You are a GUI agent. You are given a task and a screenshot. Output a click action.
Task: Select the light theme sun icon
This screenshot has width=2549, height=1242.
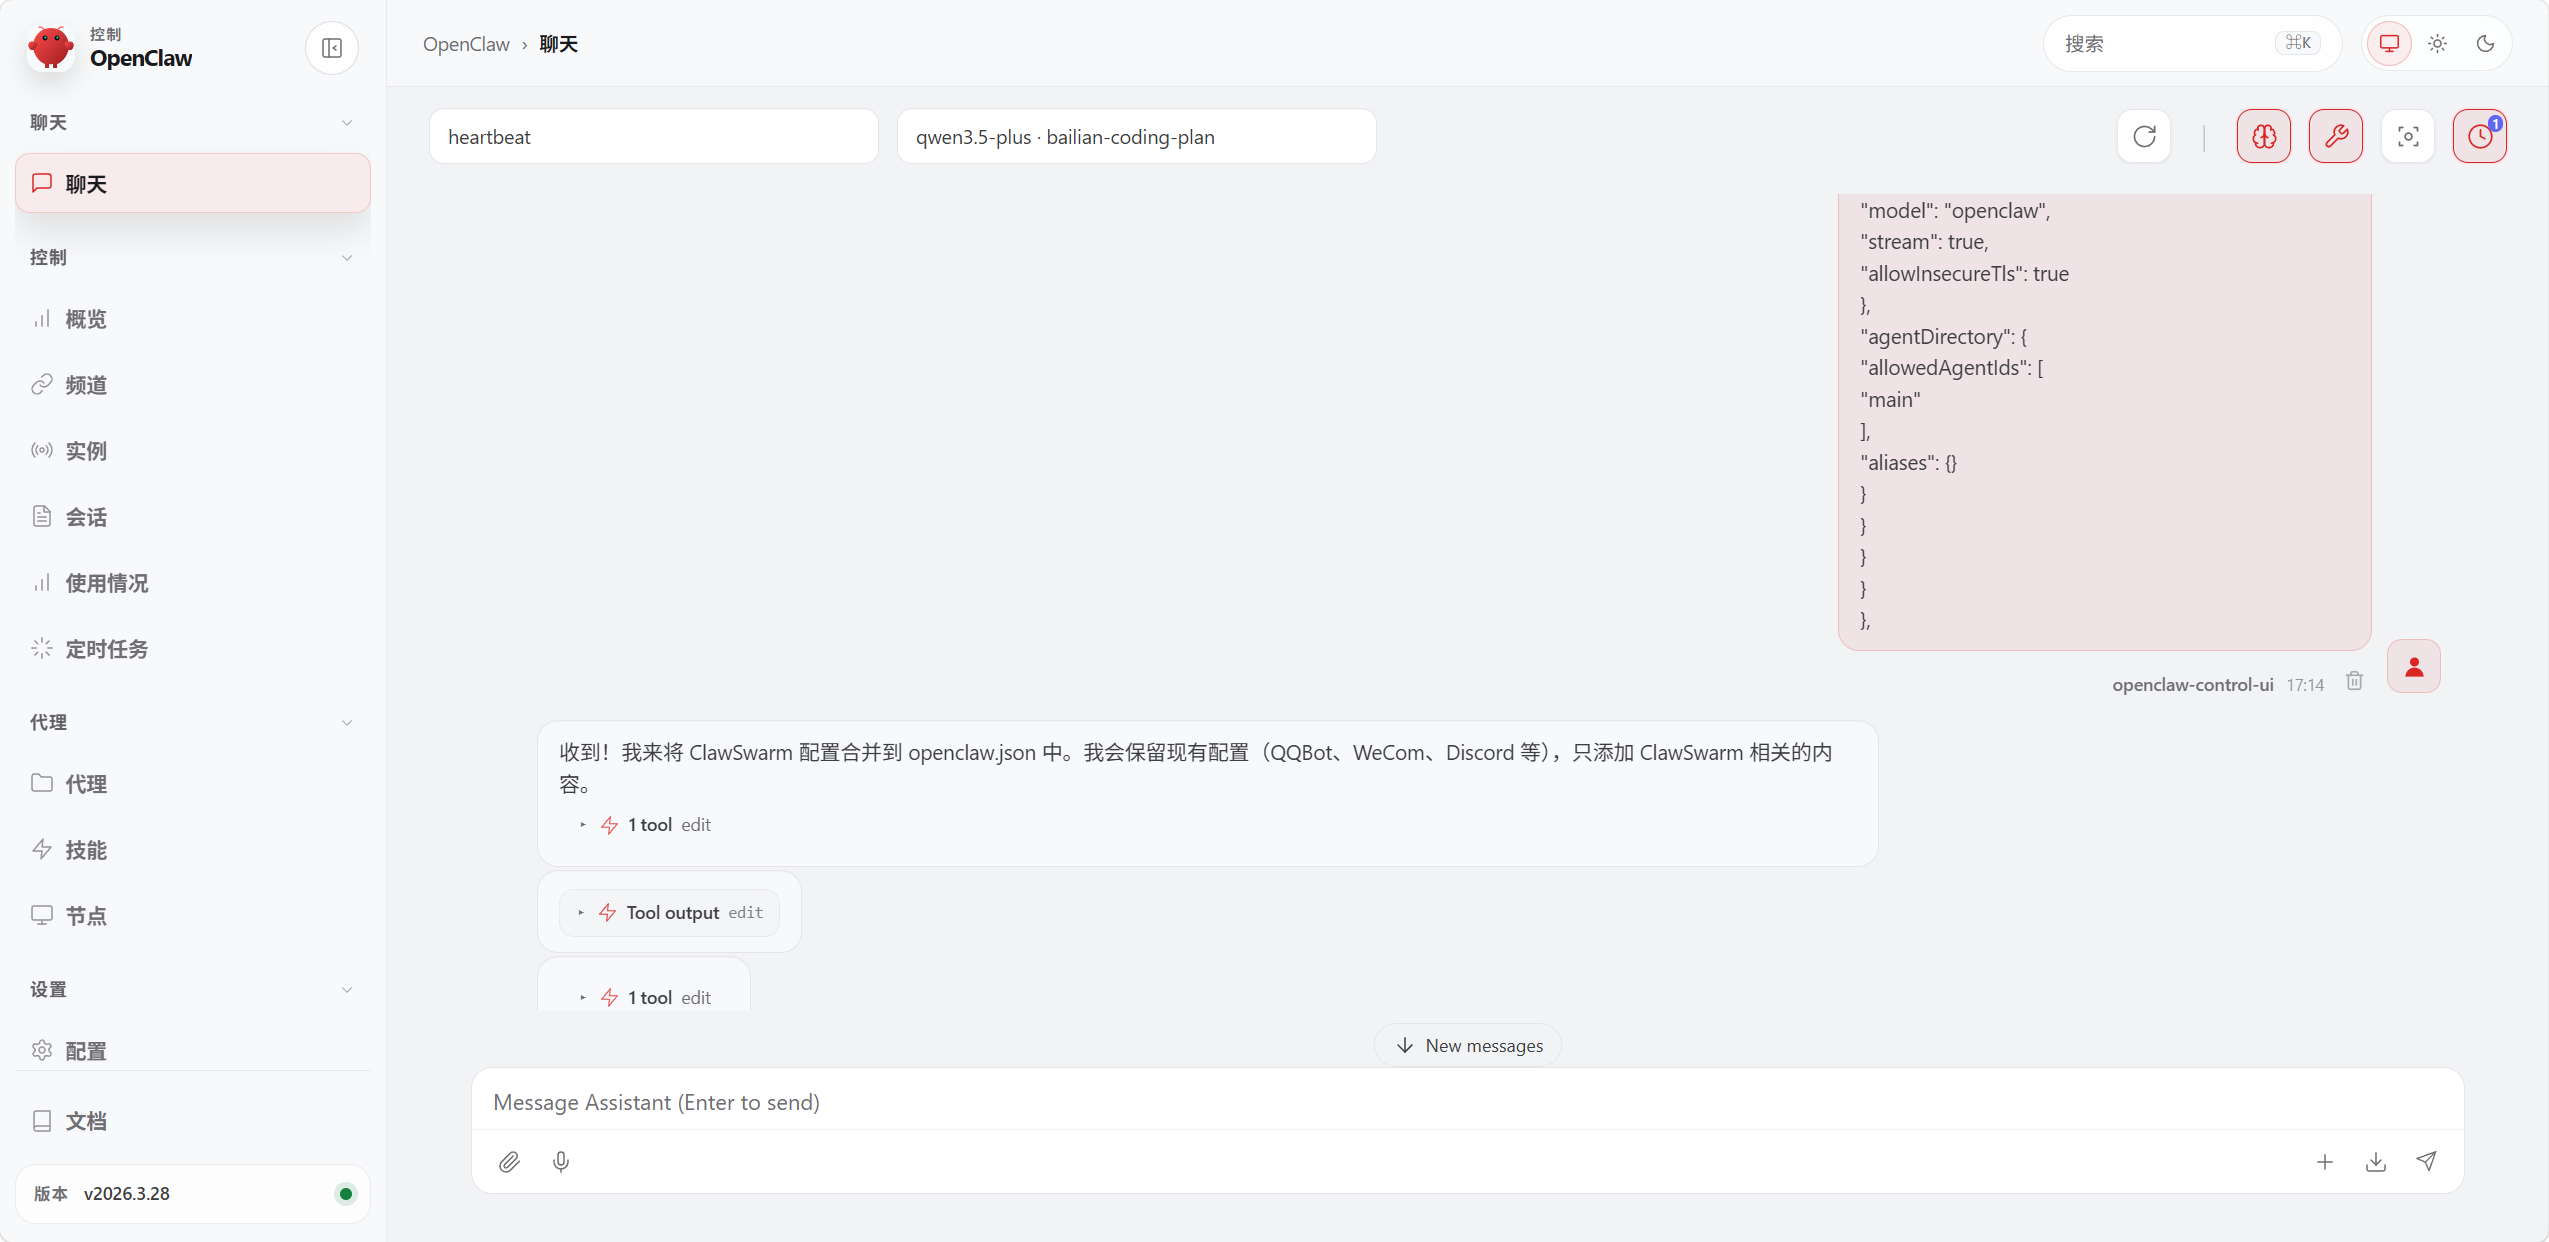pyautogui.click(x=2438, y=44)
